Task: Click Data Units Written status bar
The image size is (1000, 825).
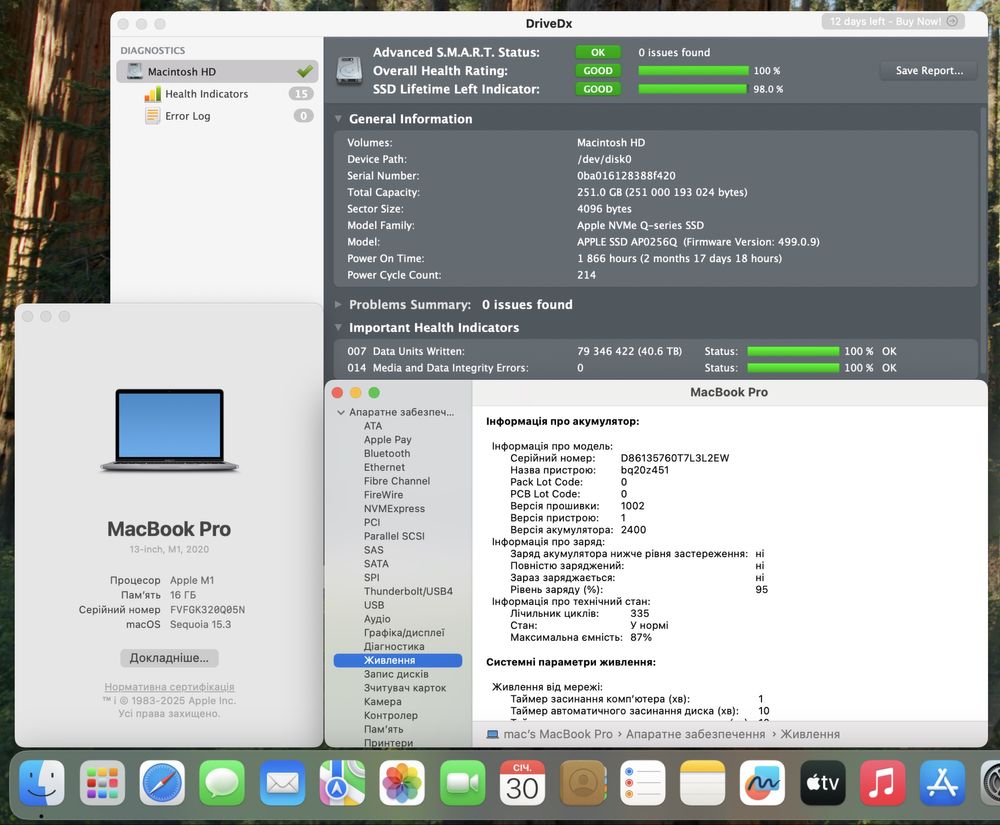Action: (793, 351)
